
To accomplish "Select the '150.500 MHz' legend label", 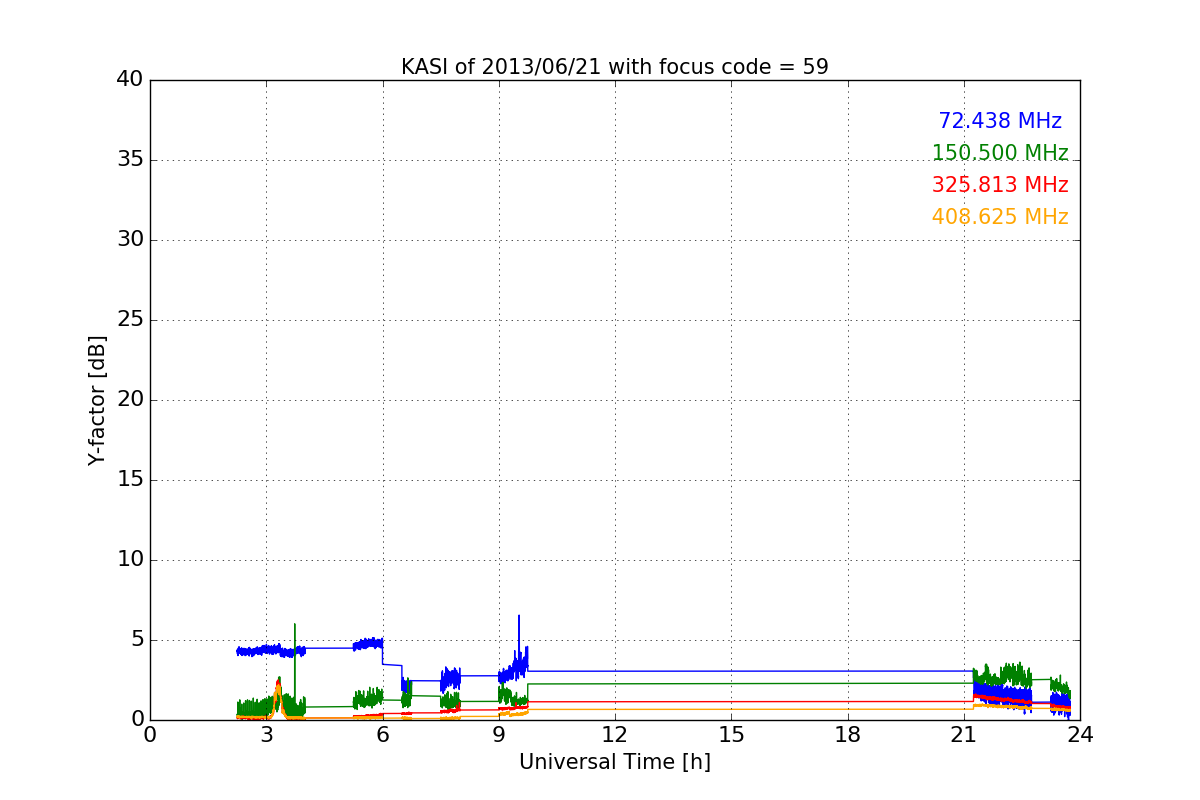I will point(1000,153).
